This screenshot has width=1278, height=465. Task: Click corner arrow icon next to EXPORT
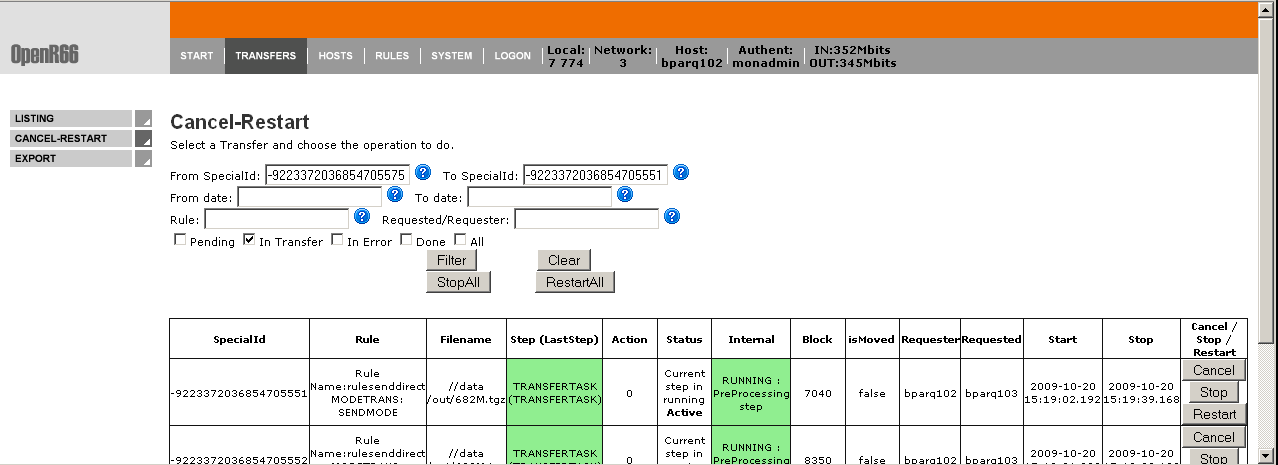pyautogui.click(x=143, y=158)
